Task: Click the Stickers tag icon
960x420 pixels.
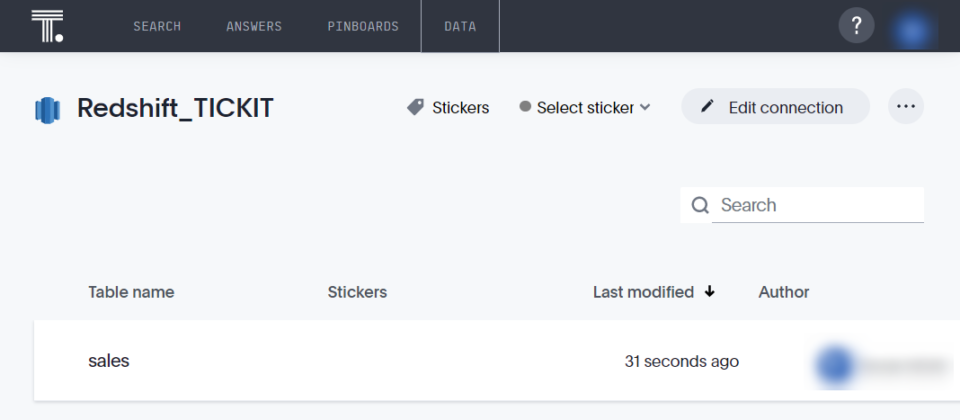Action: pos(416,107)
